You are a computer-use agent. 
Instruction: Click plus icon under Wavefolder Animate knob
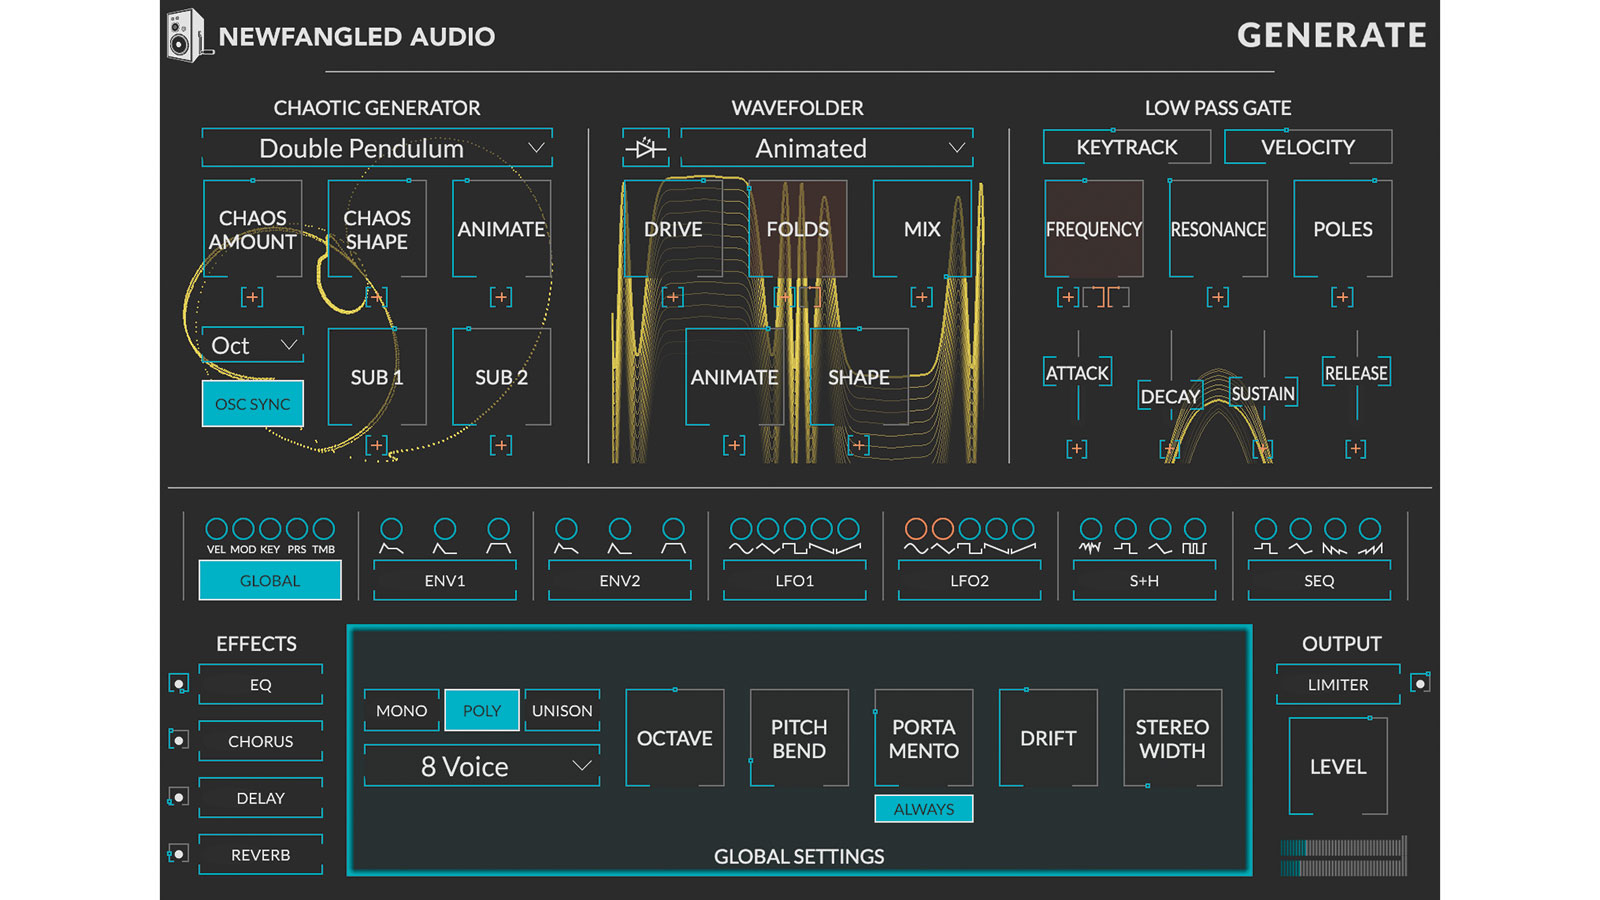pyautogui.click(x=734, y=445)
